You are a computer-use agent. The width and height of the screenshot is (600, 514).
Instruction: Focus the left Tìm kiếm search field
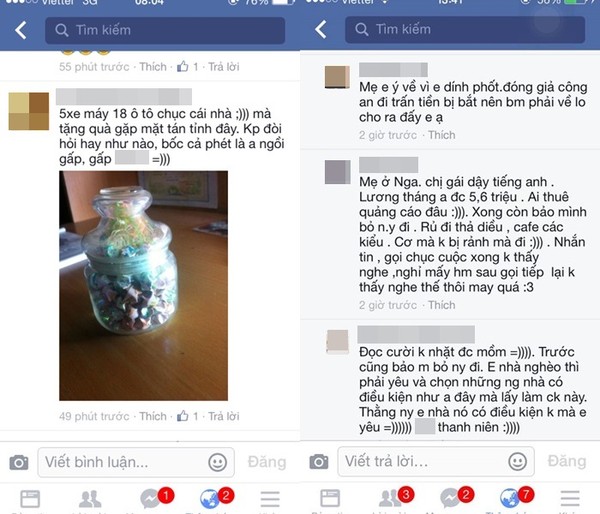pos(165,30)
